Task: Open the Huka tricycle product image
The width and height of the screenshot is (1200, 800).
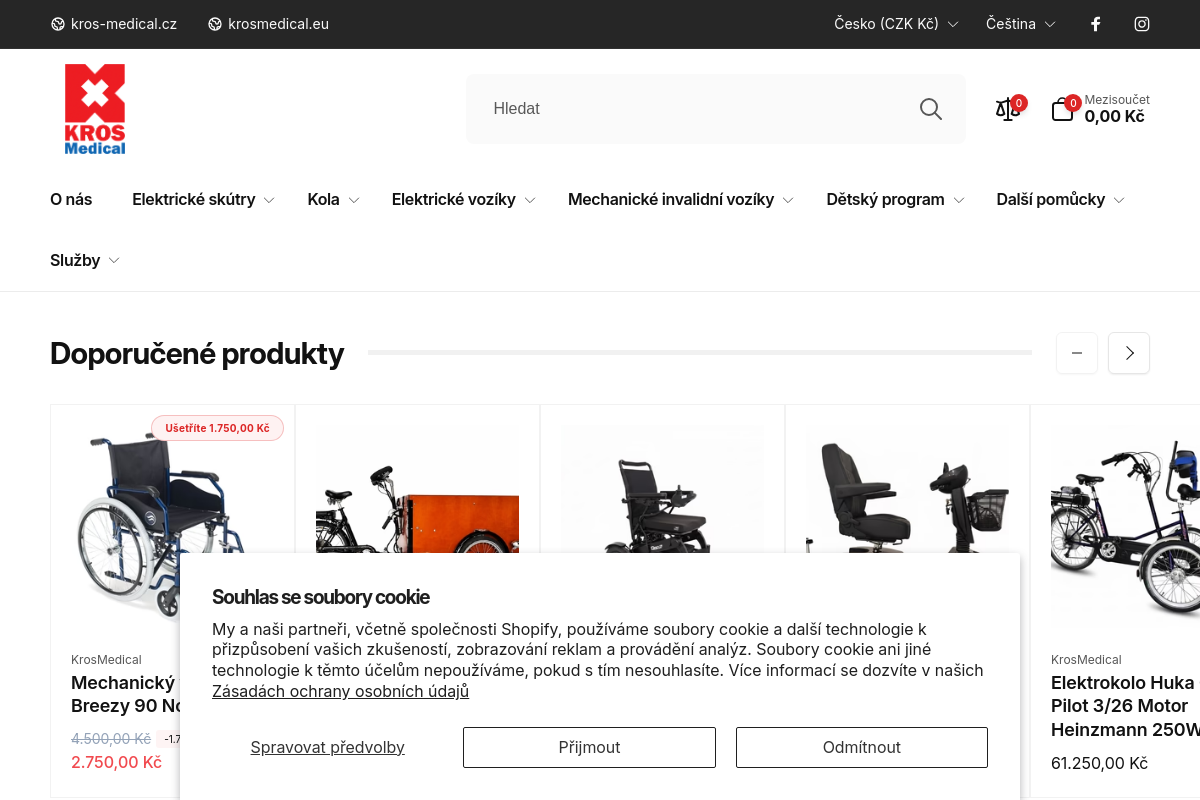Action: click(1125, 525)
